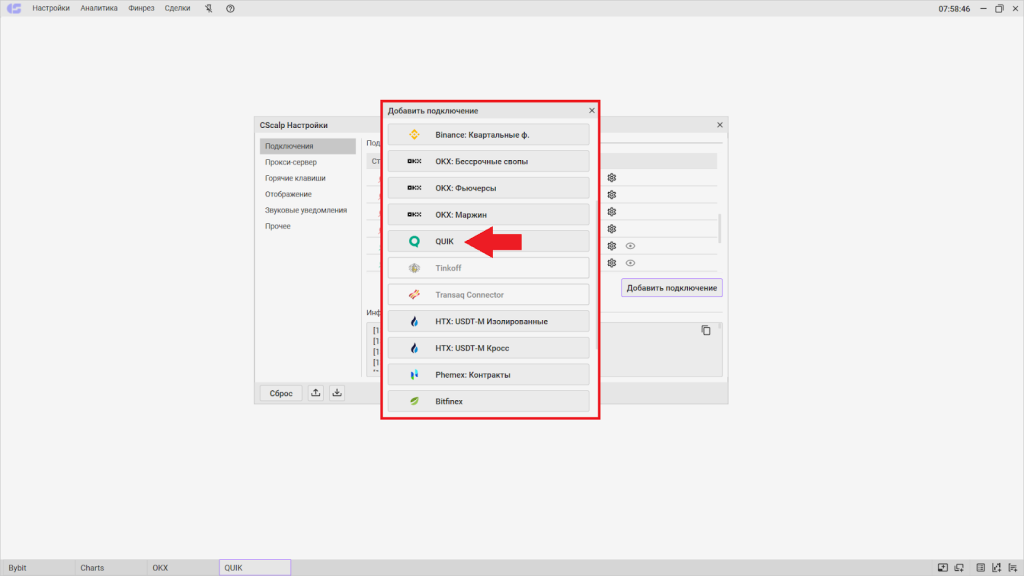Choose OKX: Бессрочные свопы connection
The image size is (1024, 576).
[488, 161]
